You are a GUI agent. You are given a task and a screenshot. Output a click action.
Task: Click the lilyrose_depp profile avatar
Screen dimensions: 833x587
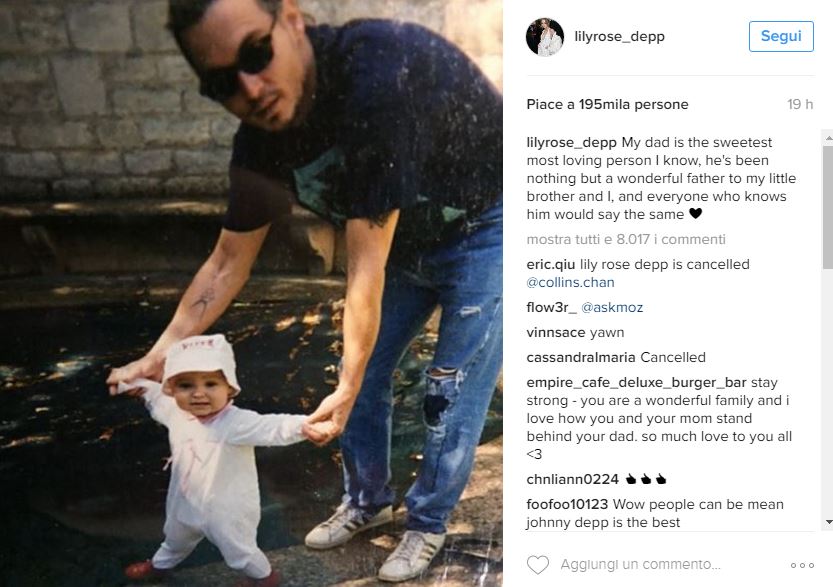(x=545, y=37)
